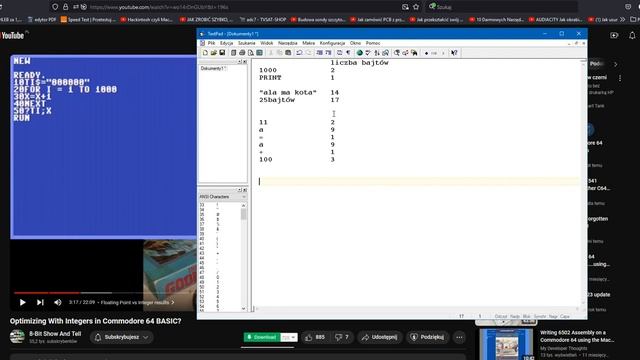Save the document with the floppy disk icon
The height and width of the screenshot is (360, 640).
(x=222, y=53)
